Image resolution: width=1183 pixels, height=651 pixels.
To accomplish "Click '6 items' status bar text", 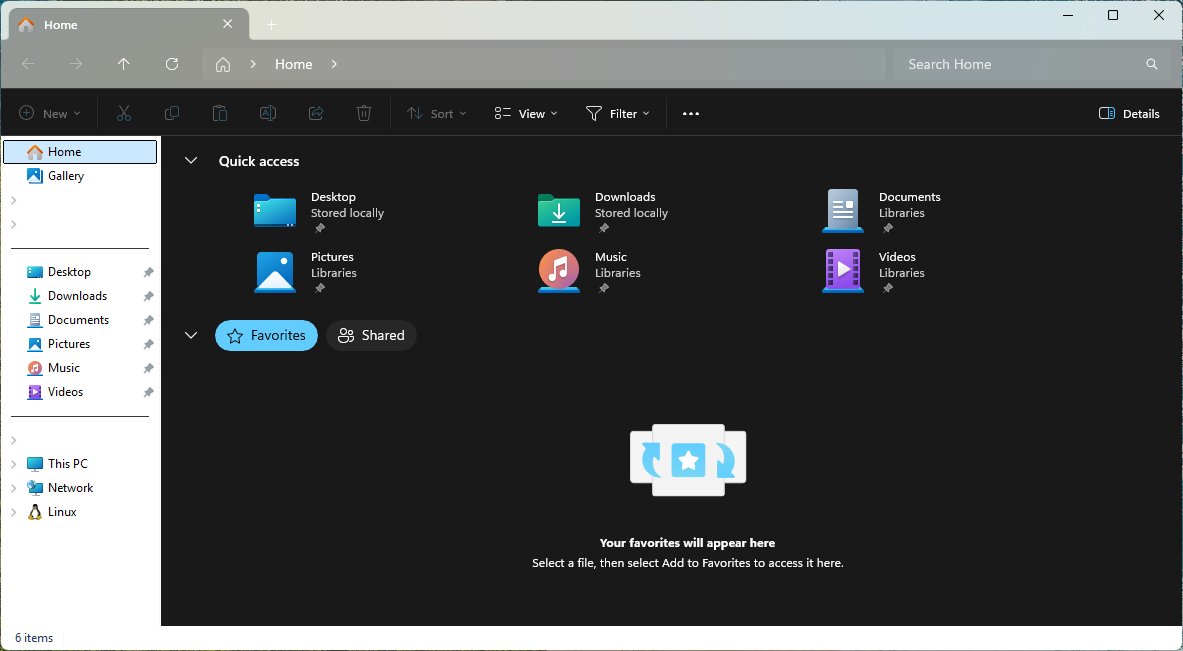I will (34, 638).
